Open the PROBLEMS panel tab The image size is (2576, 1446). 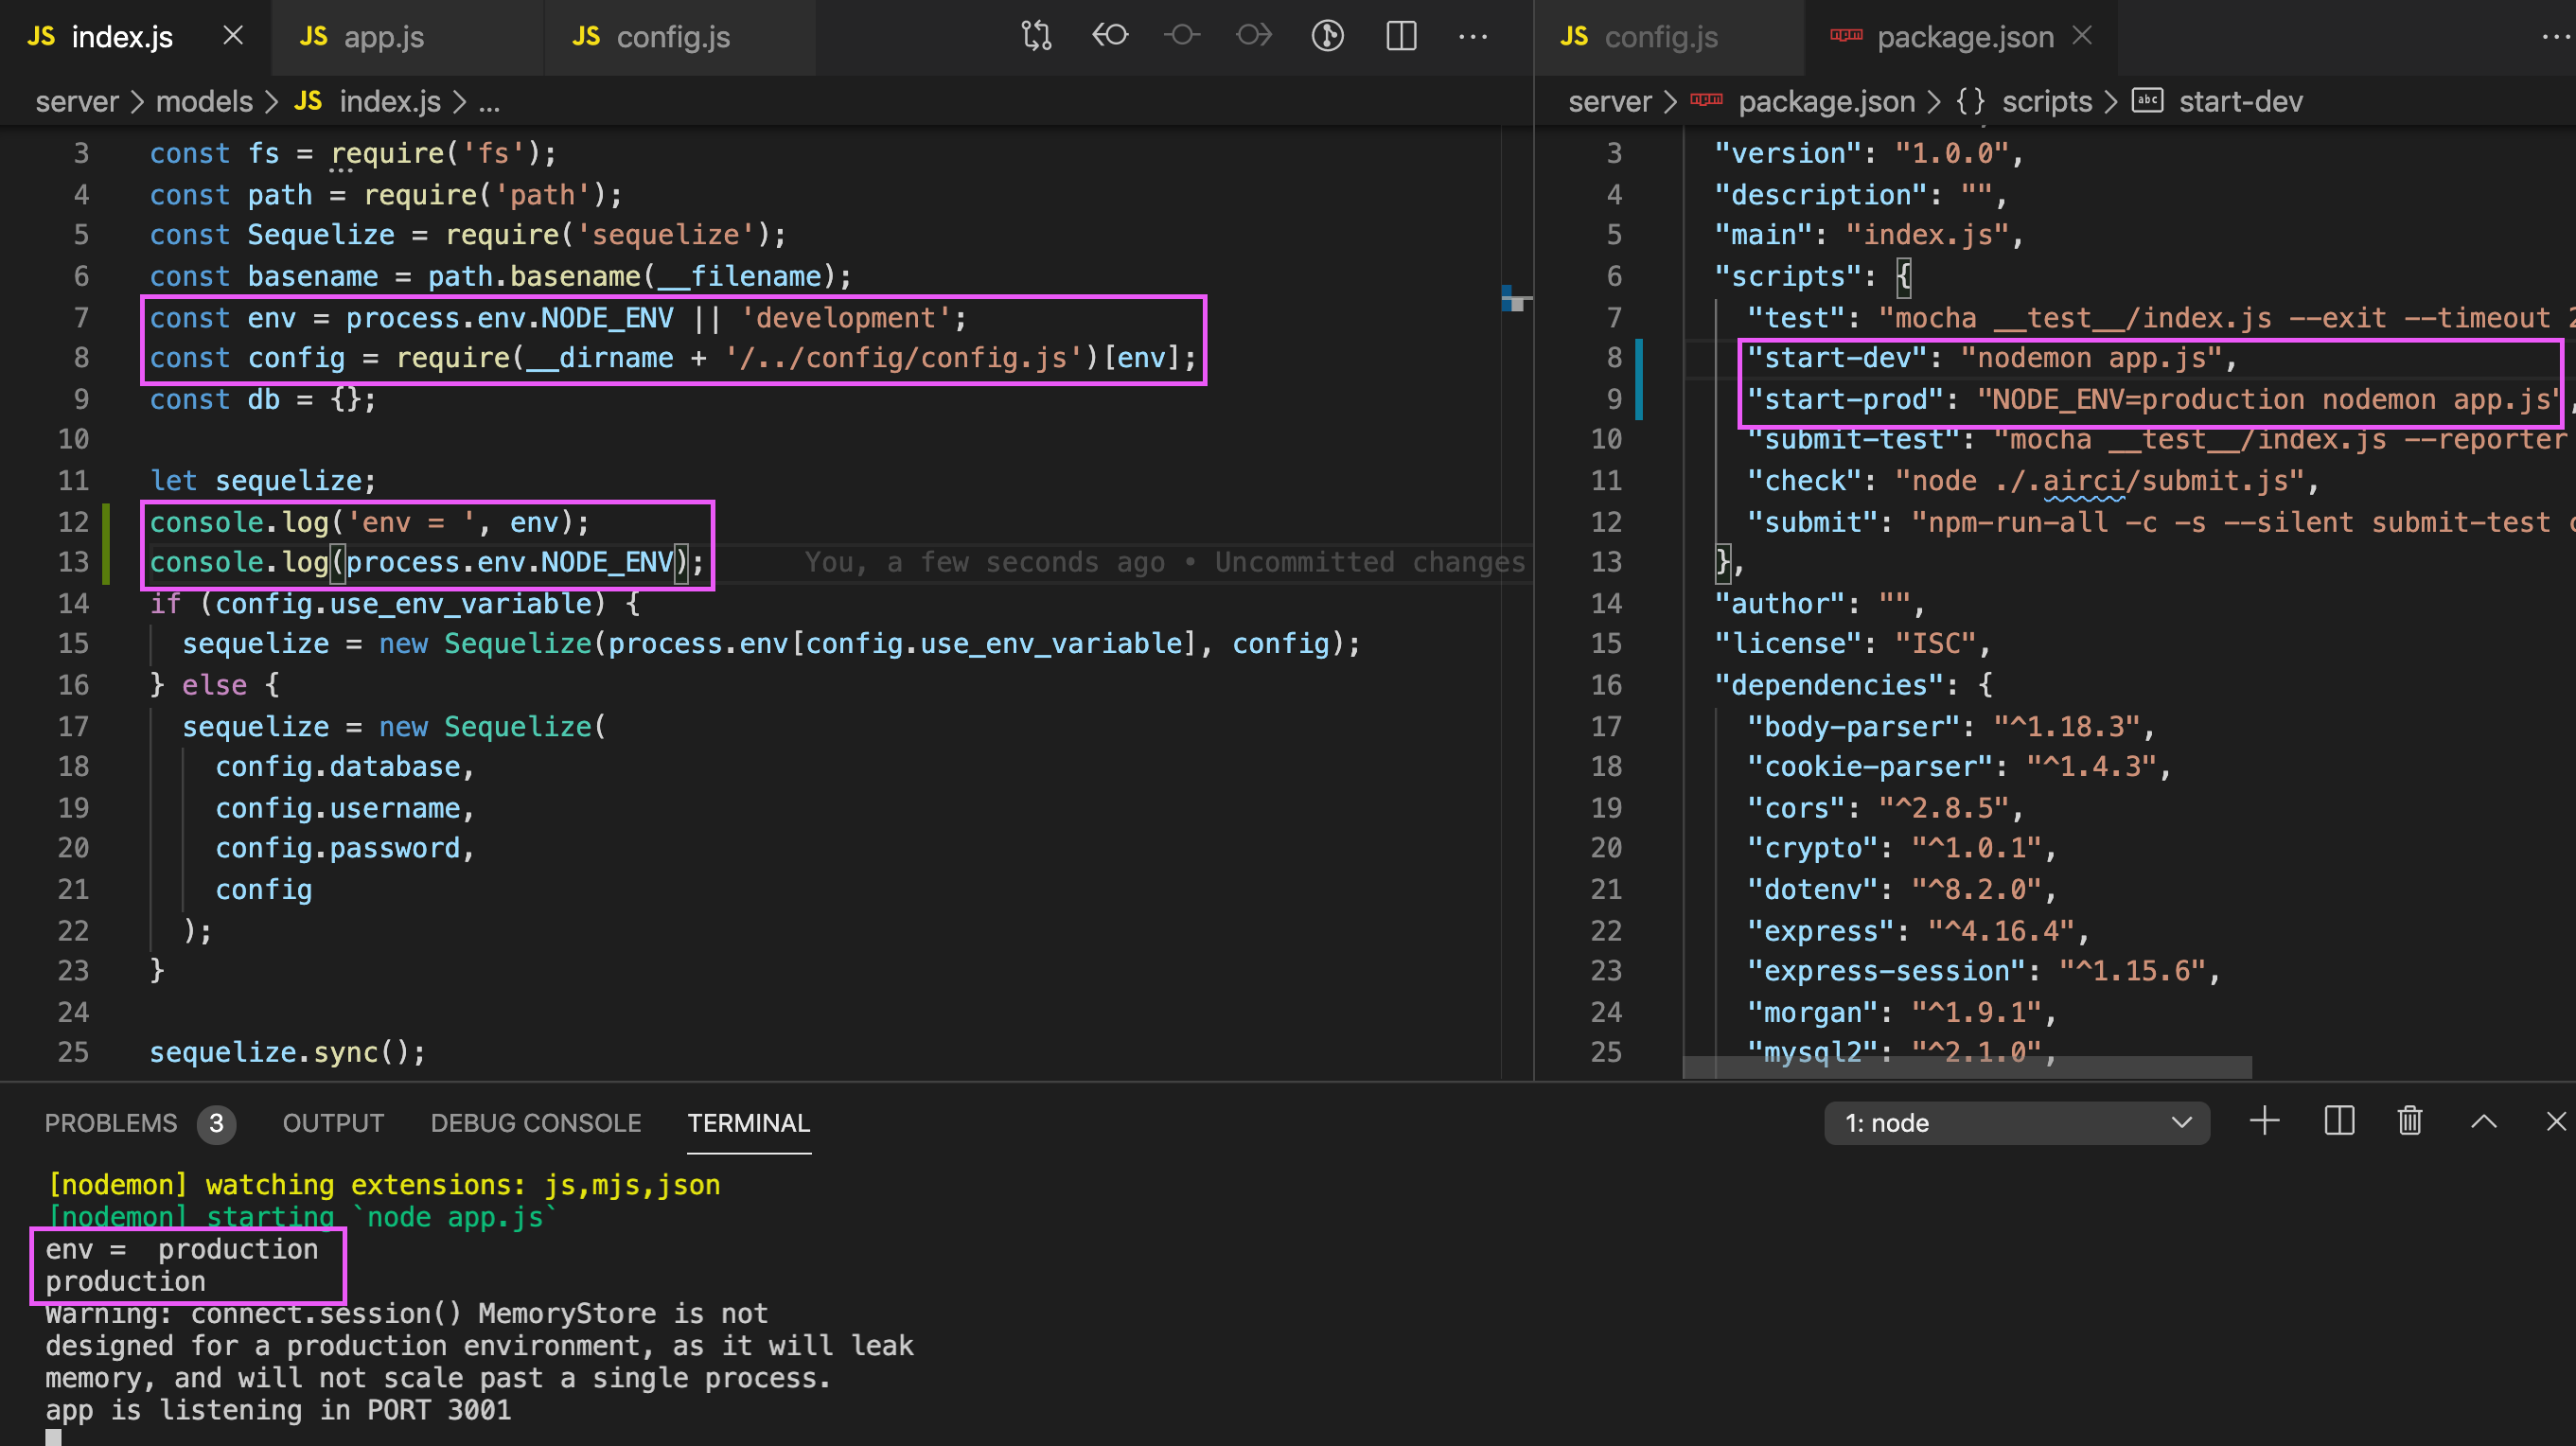110,1123
